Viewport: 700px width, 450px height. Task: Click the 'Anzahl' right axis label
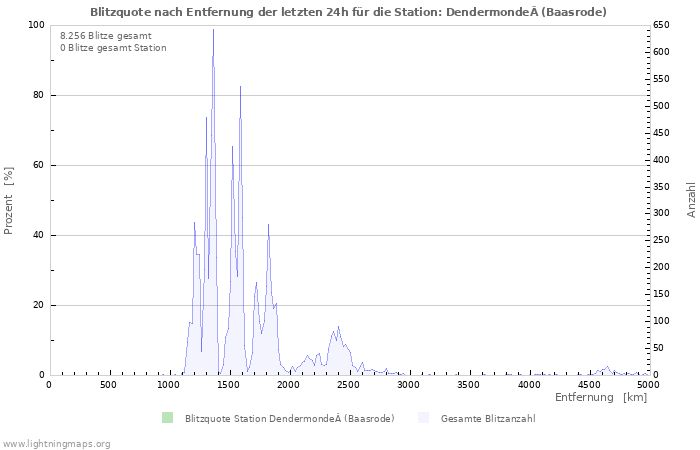tap(691, 200)
